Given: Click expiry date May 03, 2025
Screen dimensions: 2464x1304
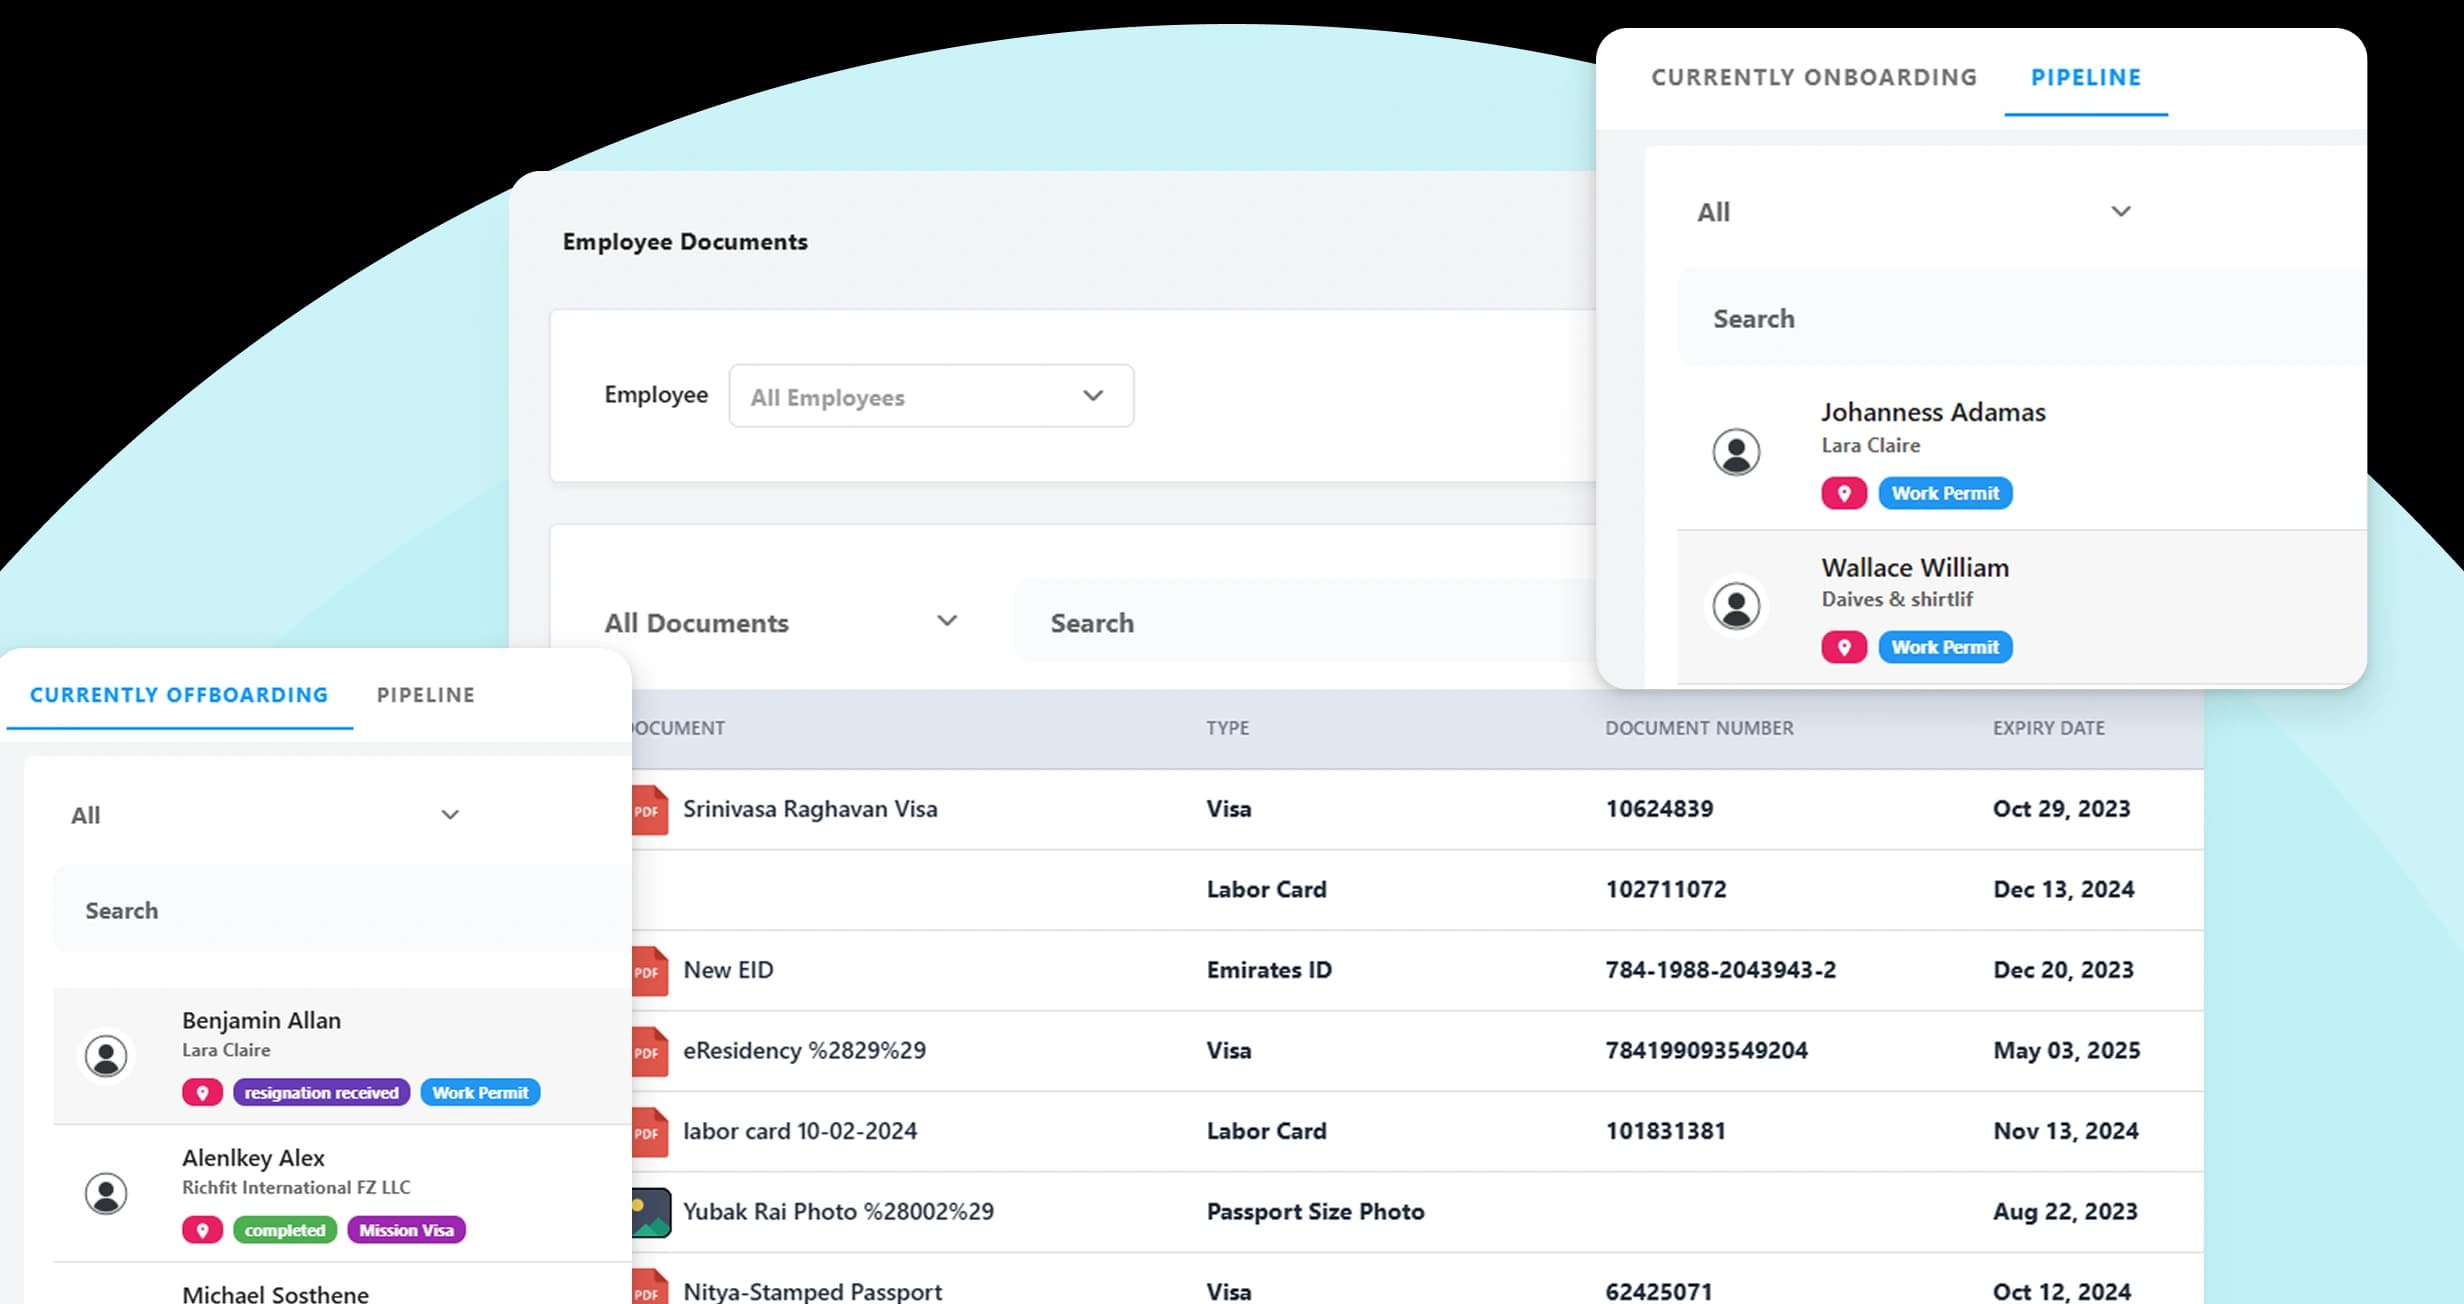Looking at the screenshot, I should tap(2066, 1050).
